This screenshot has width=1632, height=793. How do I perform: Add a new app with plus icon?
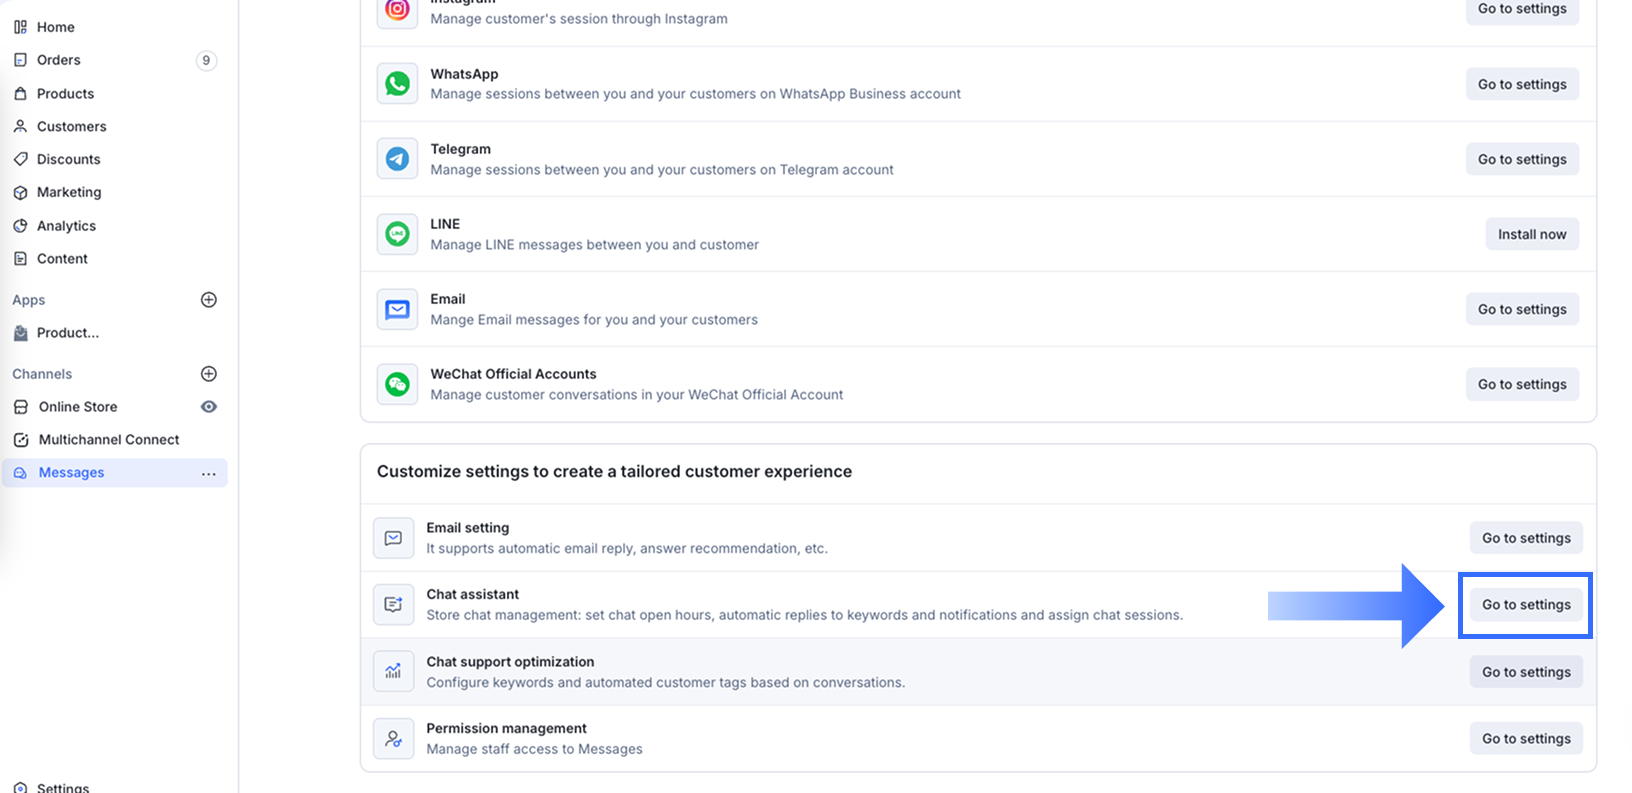(x=209, y=300)
